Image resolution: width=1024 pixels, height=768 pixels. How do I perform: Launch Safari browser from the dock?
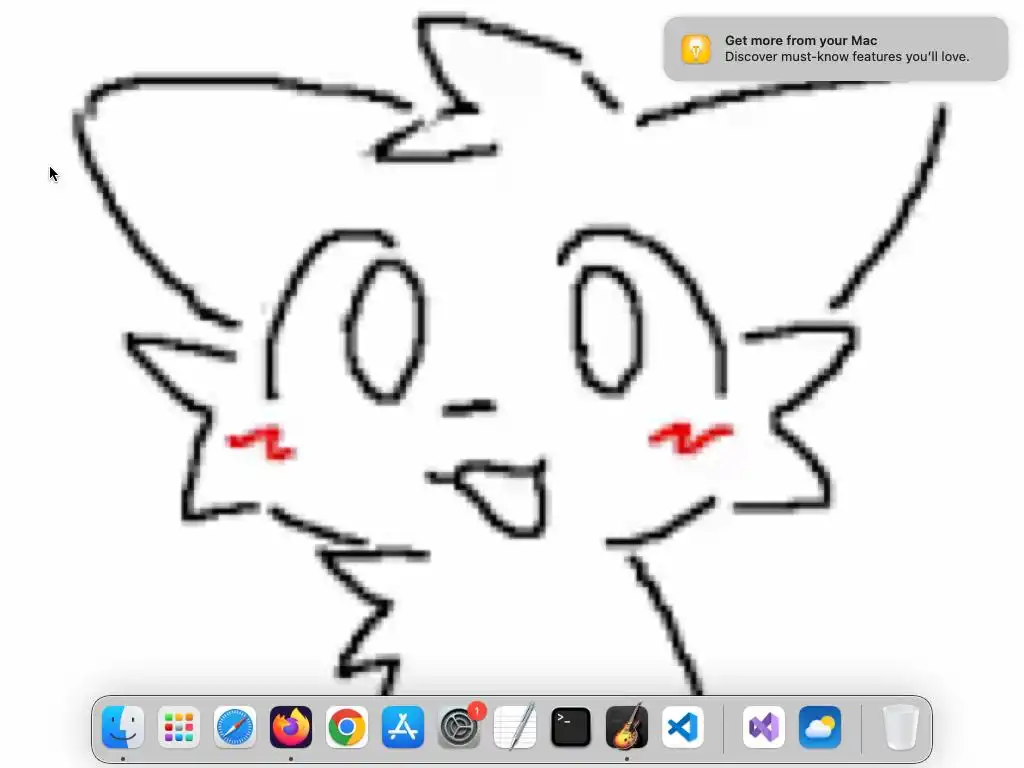point(235,727)
